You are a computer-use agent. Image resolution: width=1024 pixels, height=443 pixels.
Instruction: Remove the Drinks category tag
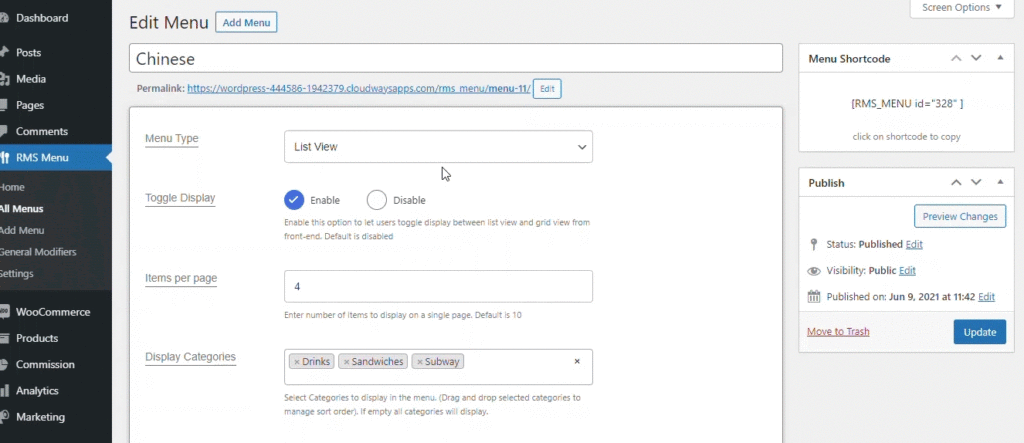pyautogui.click(x=296, y=361)
